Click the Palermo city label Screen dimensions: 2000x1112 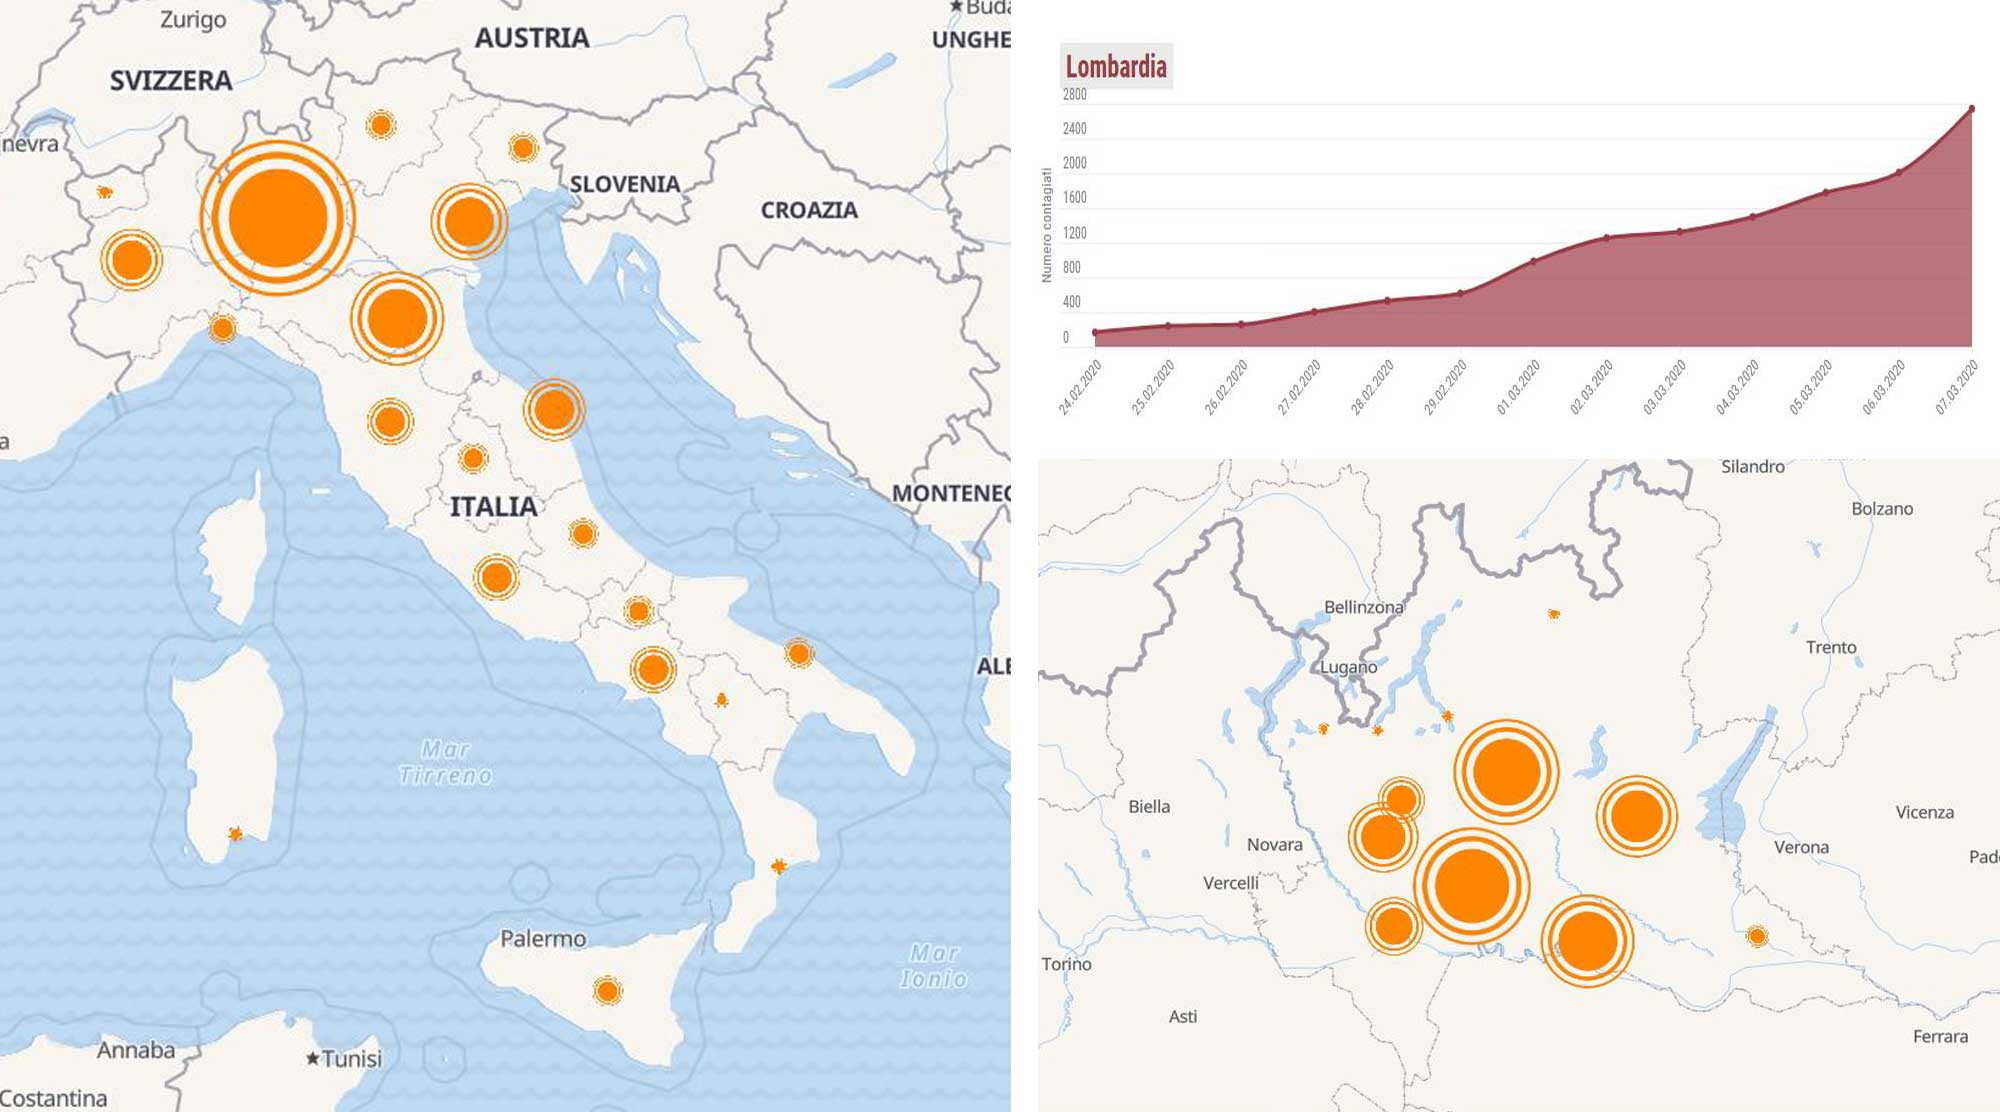coord(543,939)
